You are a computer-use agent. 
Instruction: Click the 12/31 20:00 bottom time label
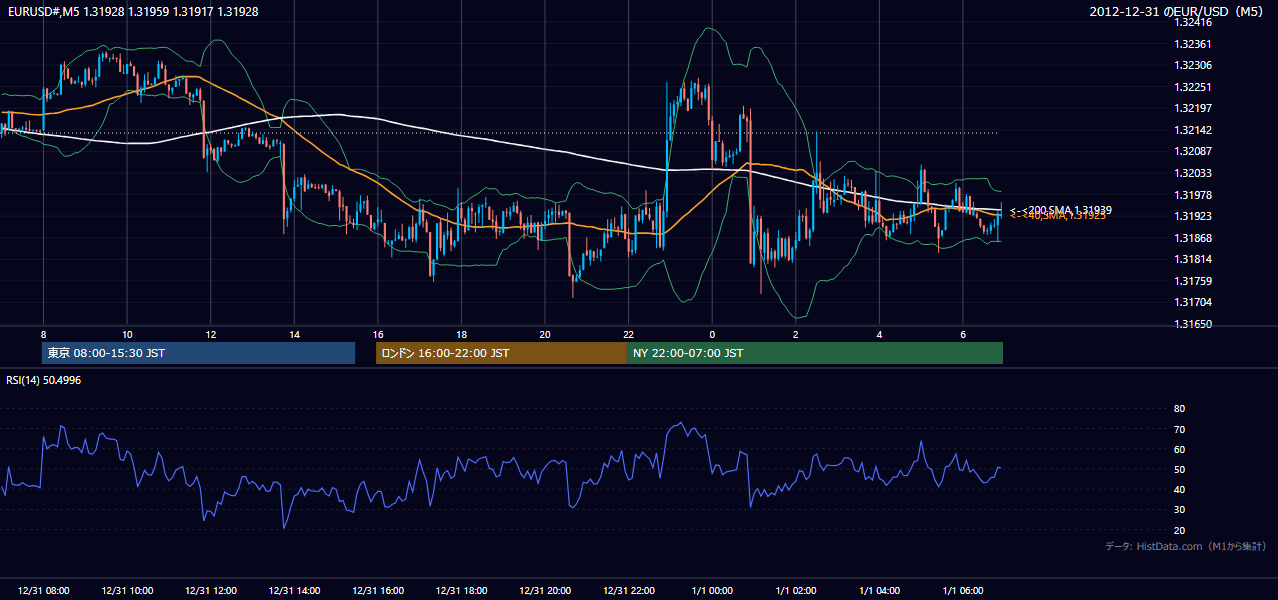point(545,591)
